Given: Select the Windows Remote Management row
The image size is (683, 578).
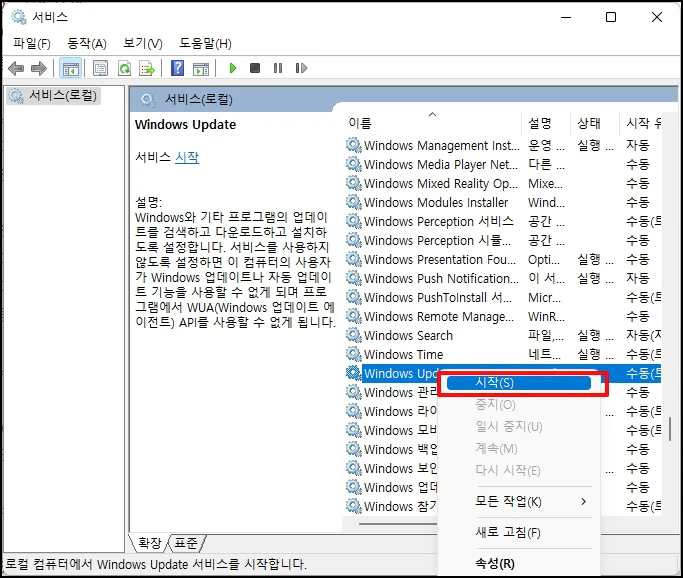Looking at the screenshot, I should [x=503, y=316].
